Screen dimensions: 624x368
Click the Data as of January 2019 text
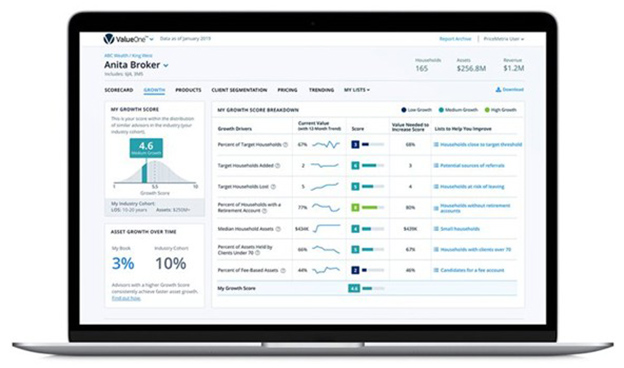pos(185,39)
